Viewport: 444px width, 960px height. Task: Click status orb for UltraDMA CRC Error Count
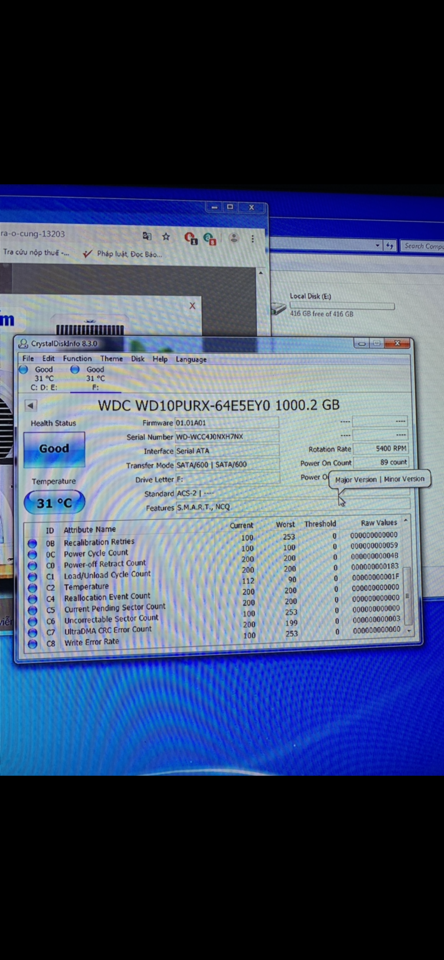pyautogui.click(x=32, y=632)
